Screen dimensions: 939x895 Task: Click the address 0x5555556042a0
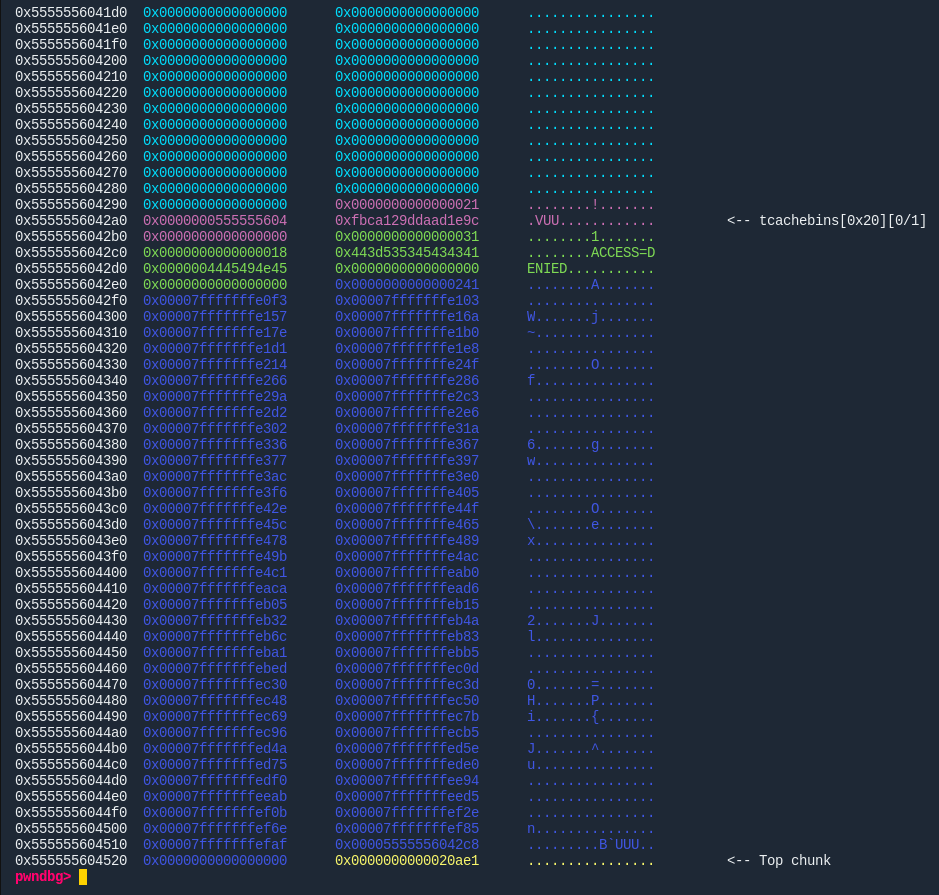pos(71,220)
